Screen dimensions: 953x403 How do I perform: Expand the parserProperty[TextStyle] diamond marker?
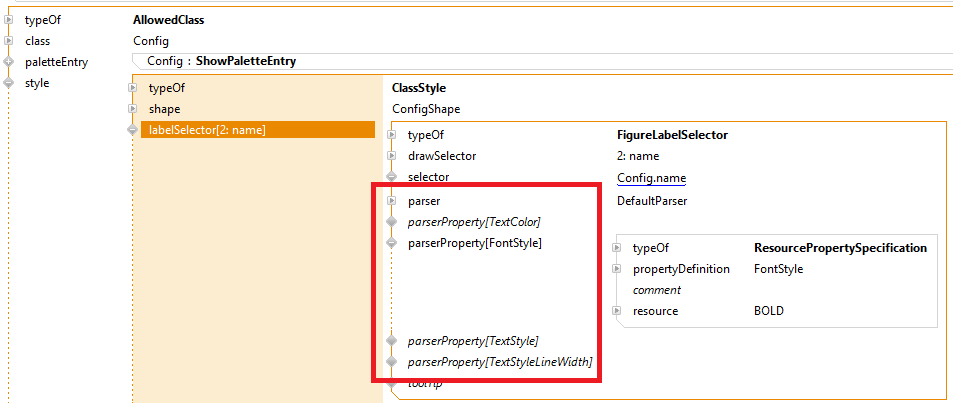coord(392,341)
